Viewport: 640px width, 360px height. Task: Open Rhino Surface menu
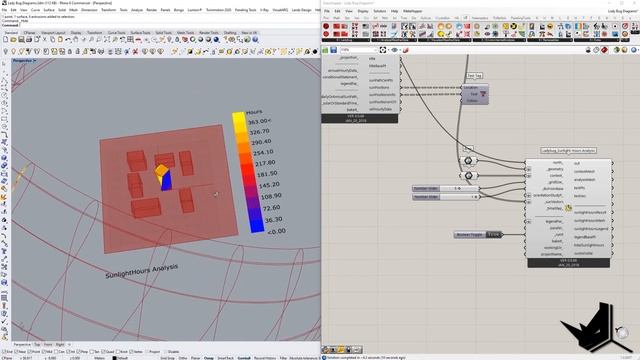pyautogui.click(x=49, y=10)
